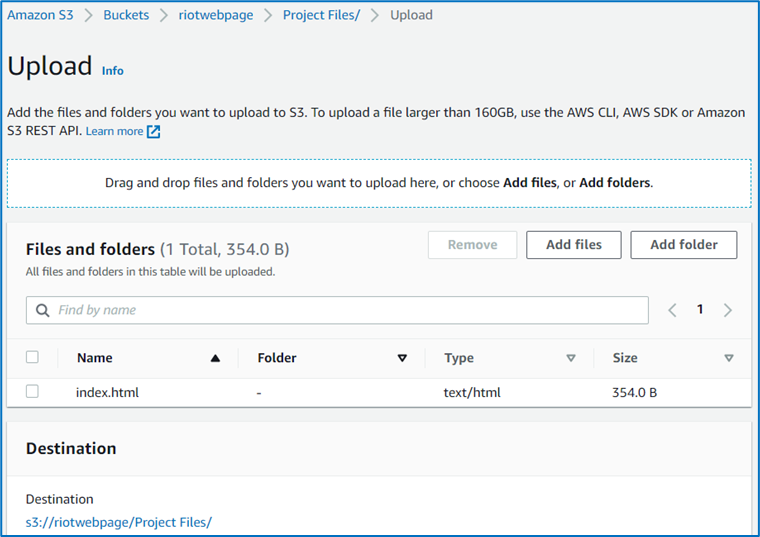
Task: Sort by Type using the triangle arrow
Action: click(x=571, y=358)
